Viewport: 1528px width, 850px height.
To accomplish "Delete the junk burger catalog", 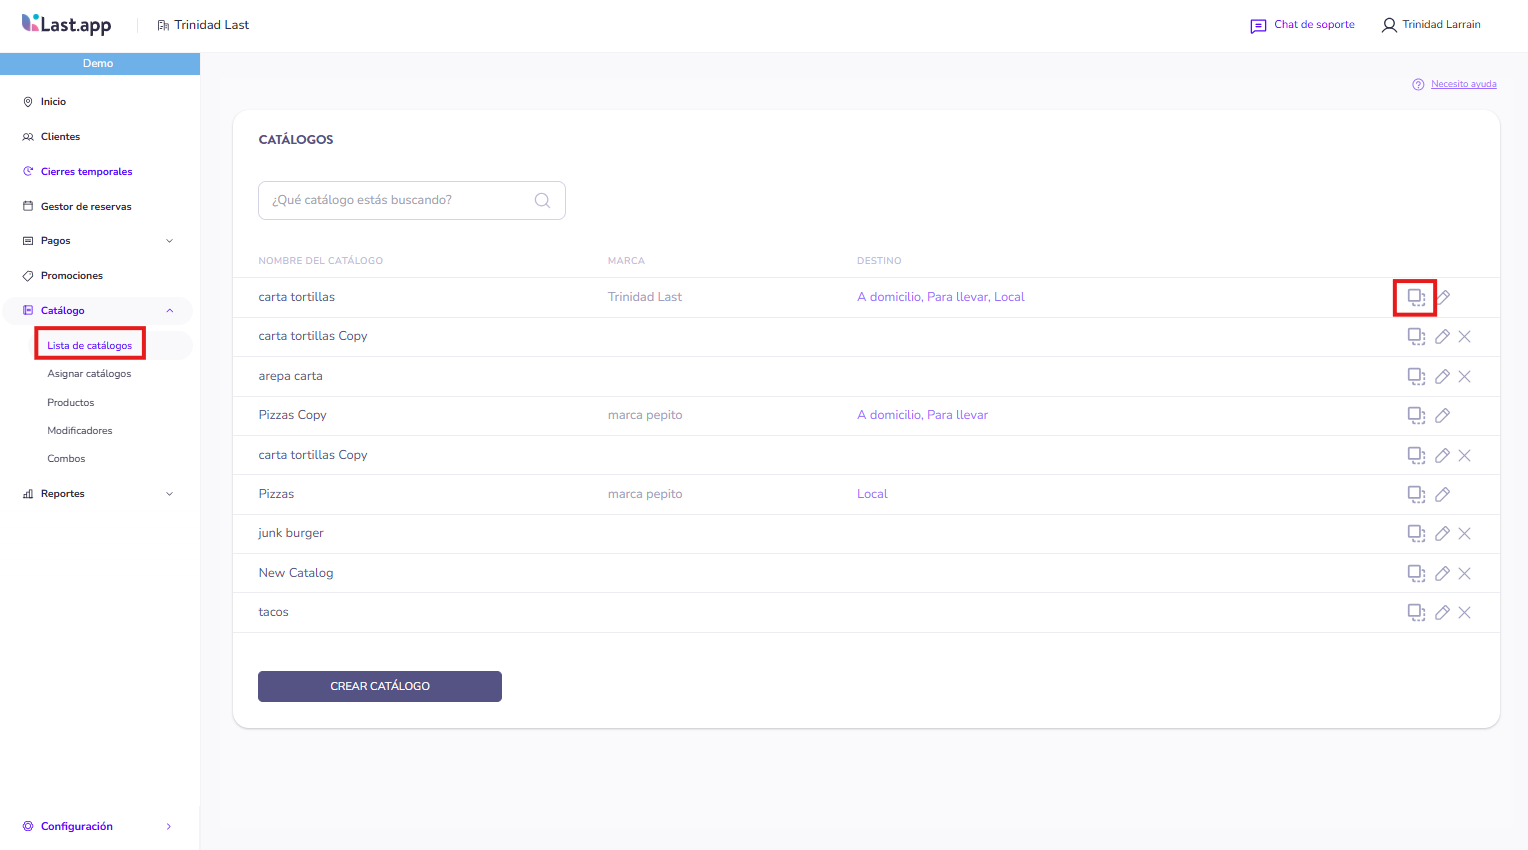I will point(1464,534).
